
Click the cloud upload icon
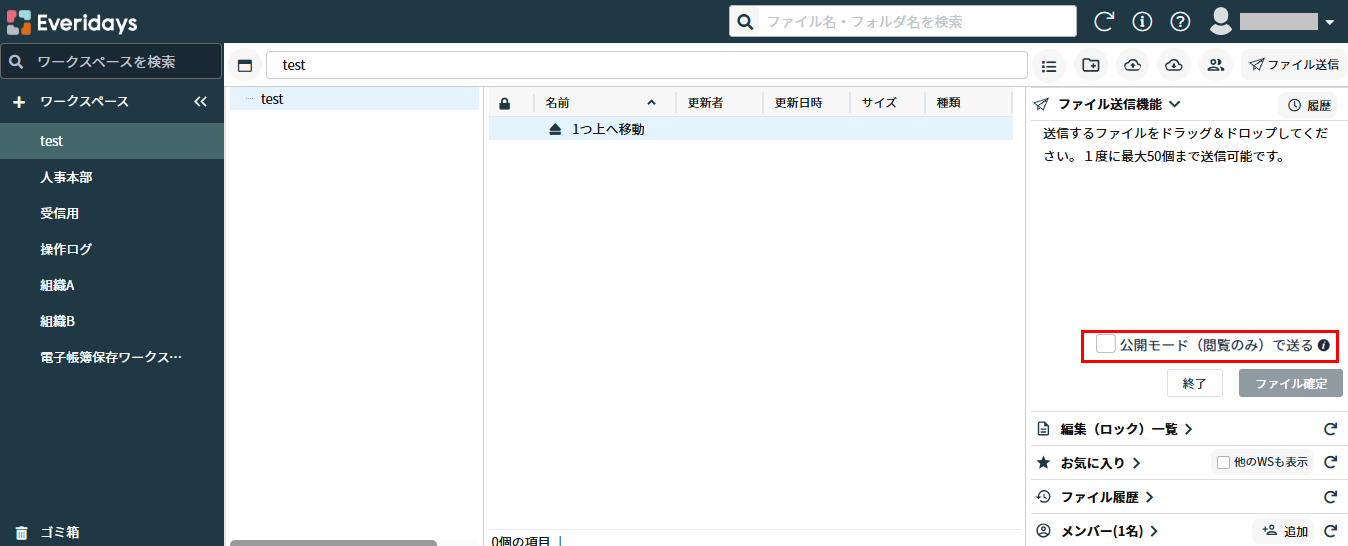tap(1132, 65)
